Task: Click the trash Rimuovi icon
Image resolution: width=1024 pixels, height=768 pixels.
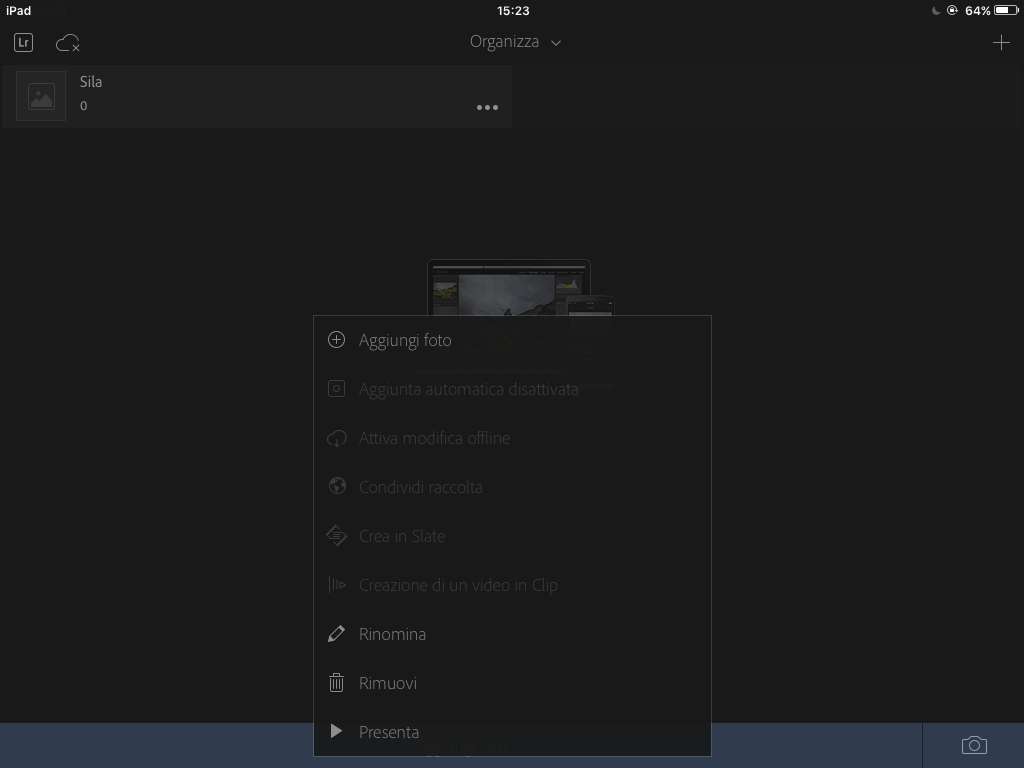Action: point(336,682)
